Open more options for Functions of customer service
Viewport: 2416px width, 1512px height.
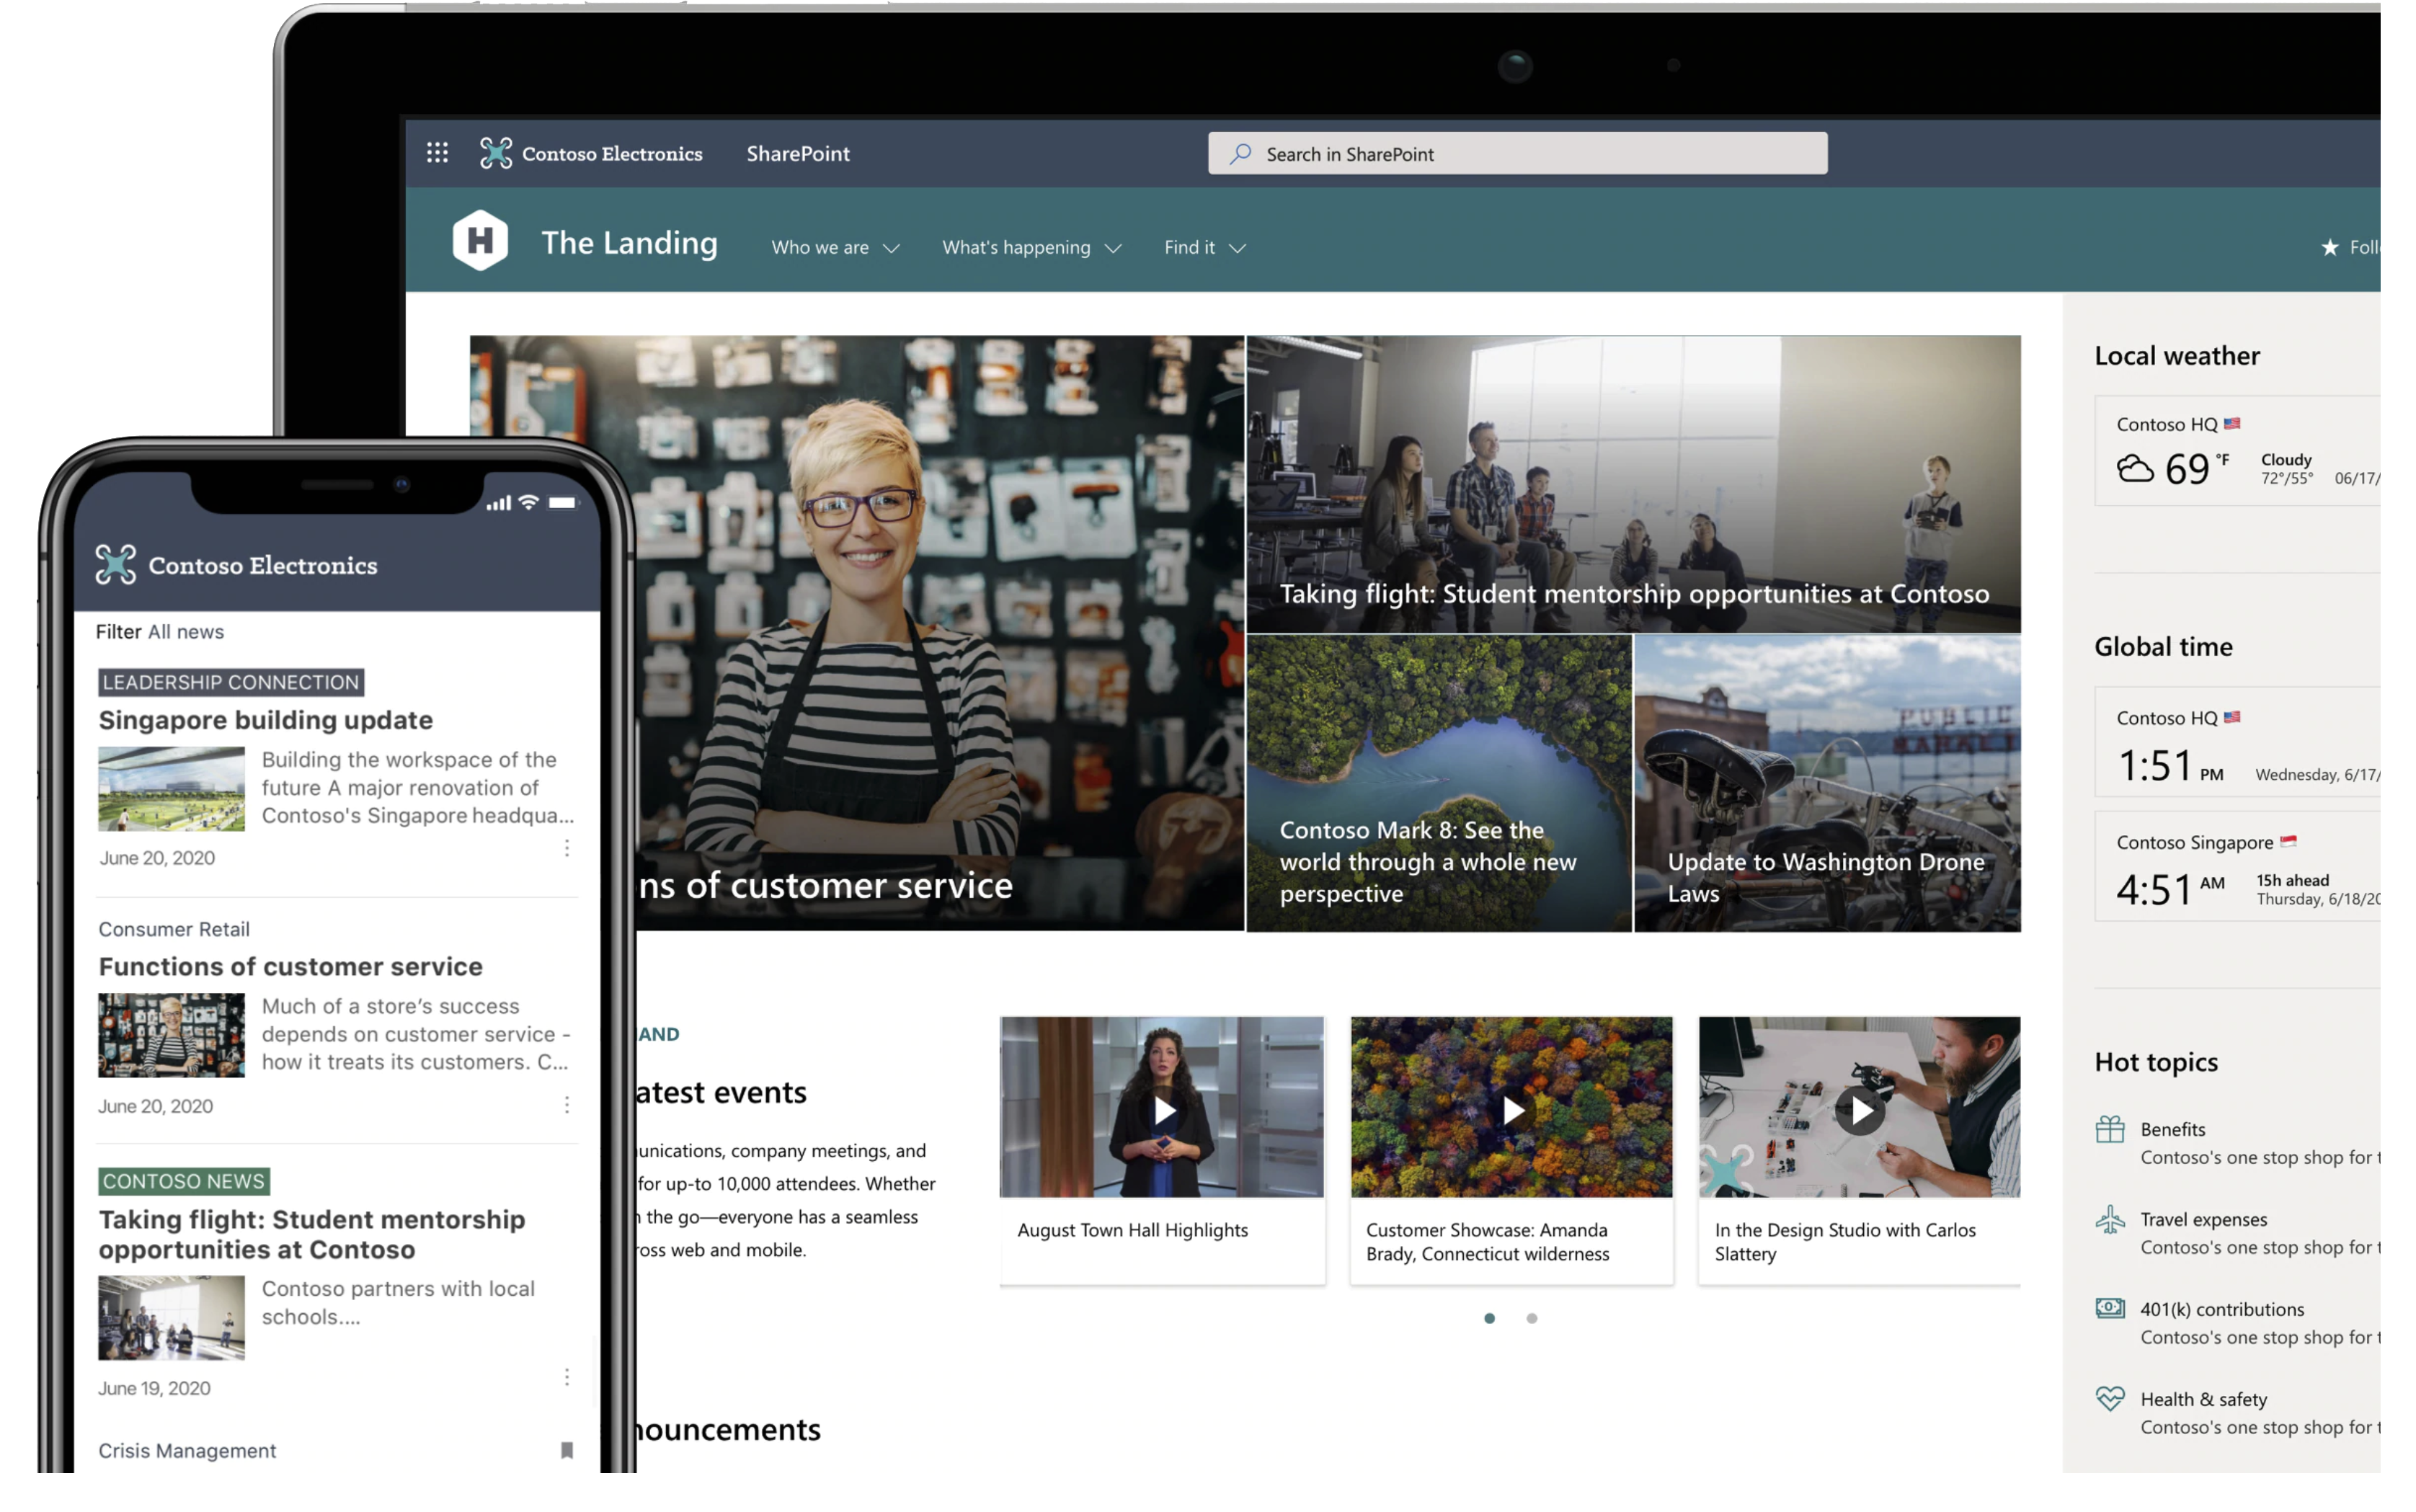tap(567, 1104)
